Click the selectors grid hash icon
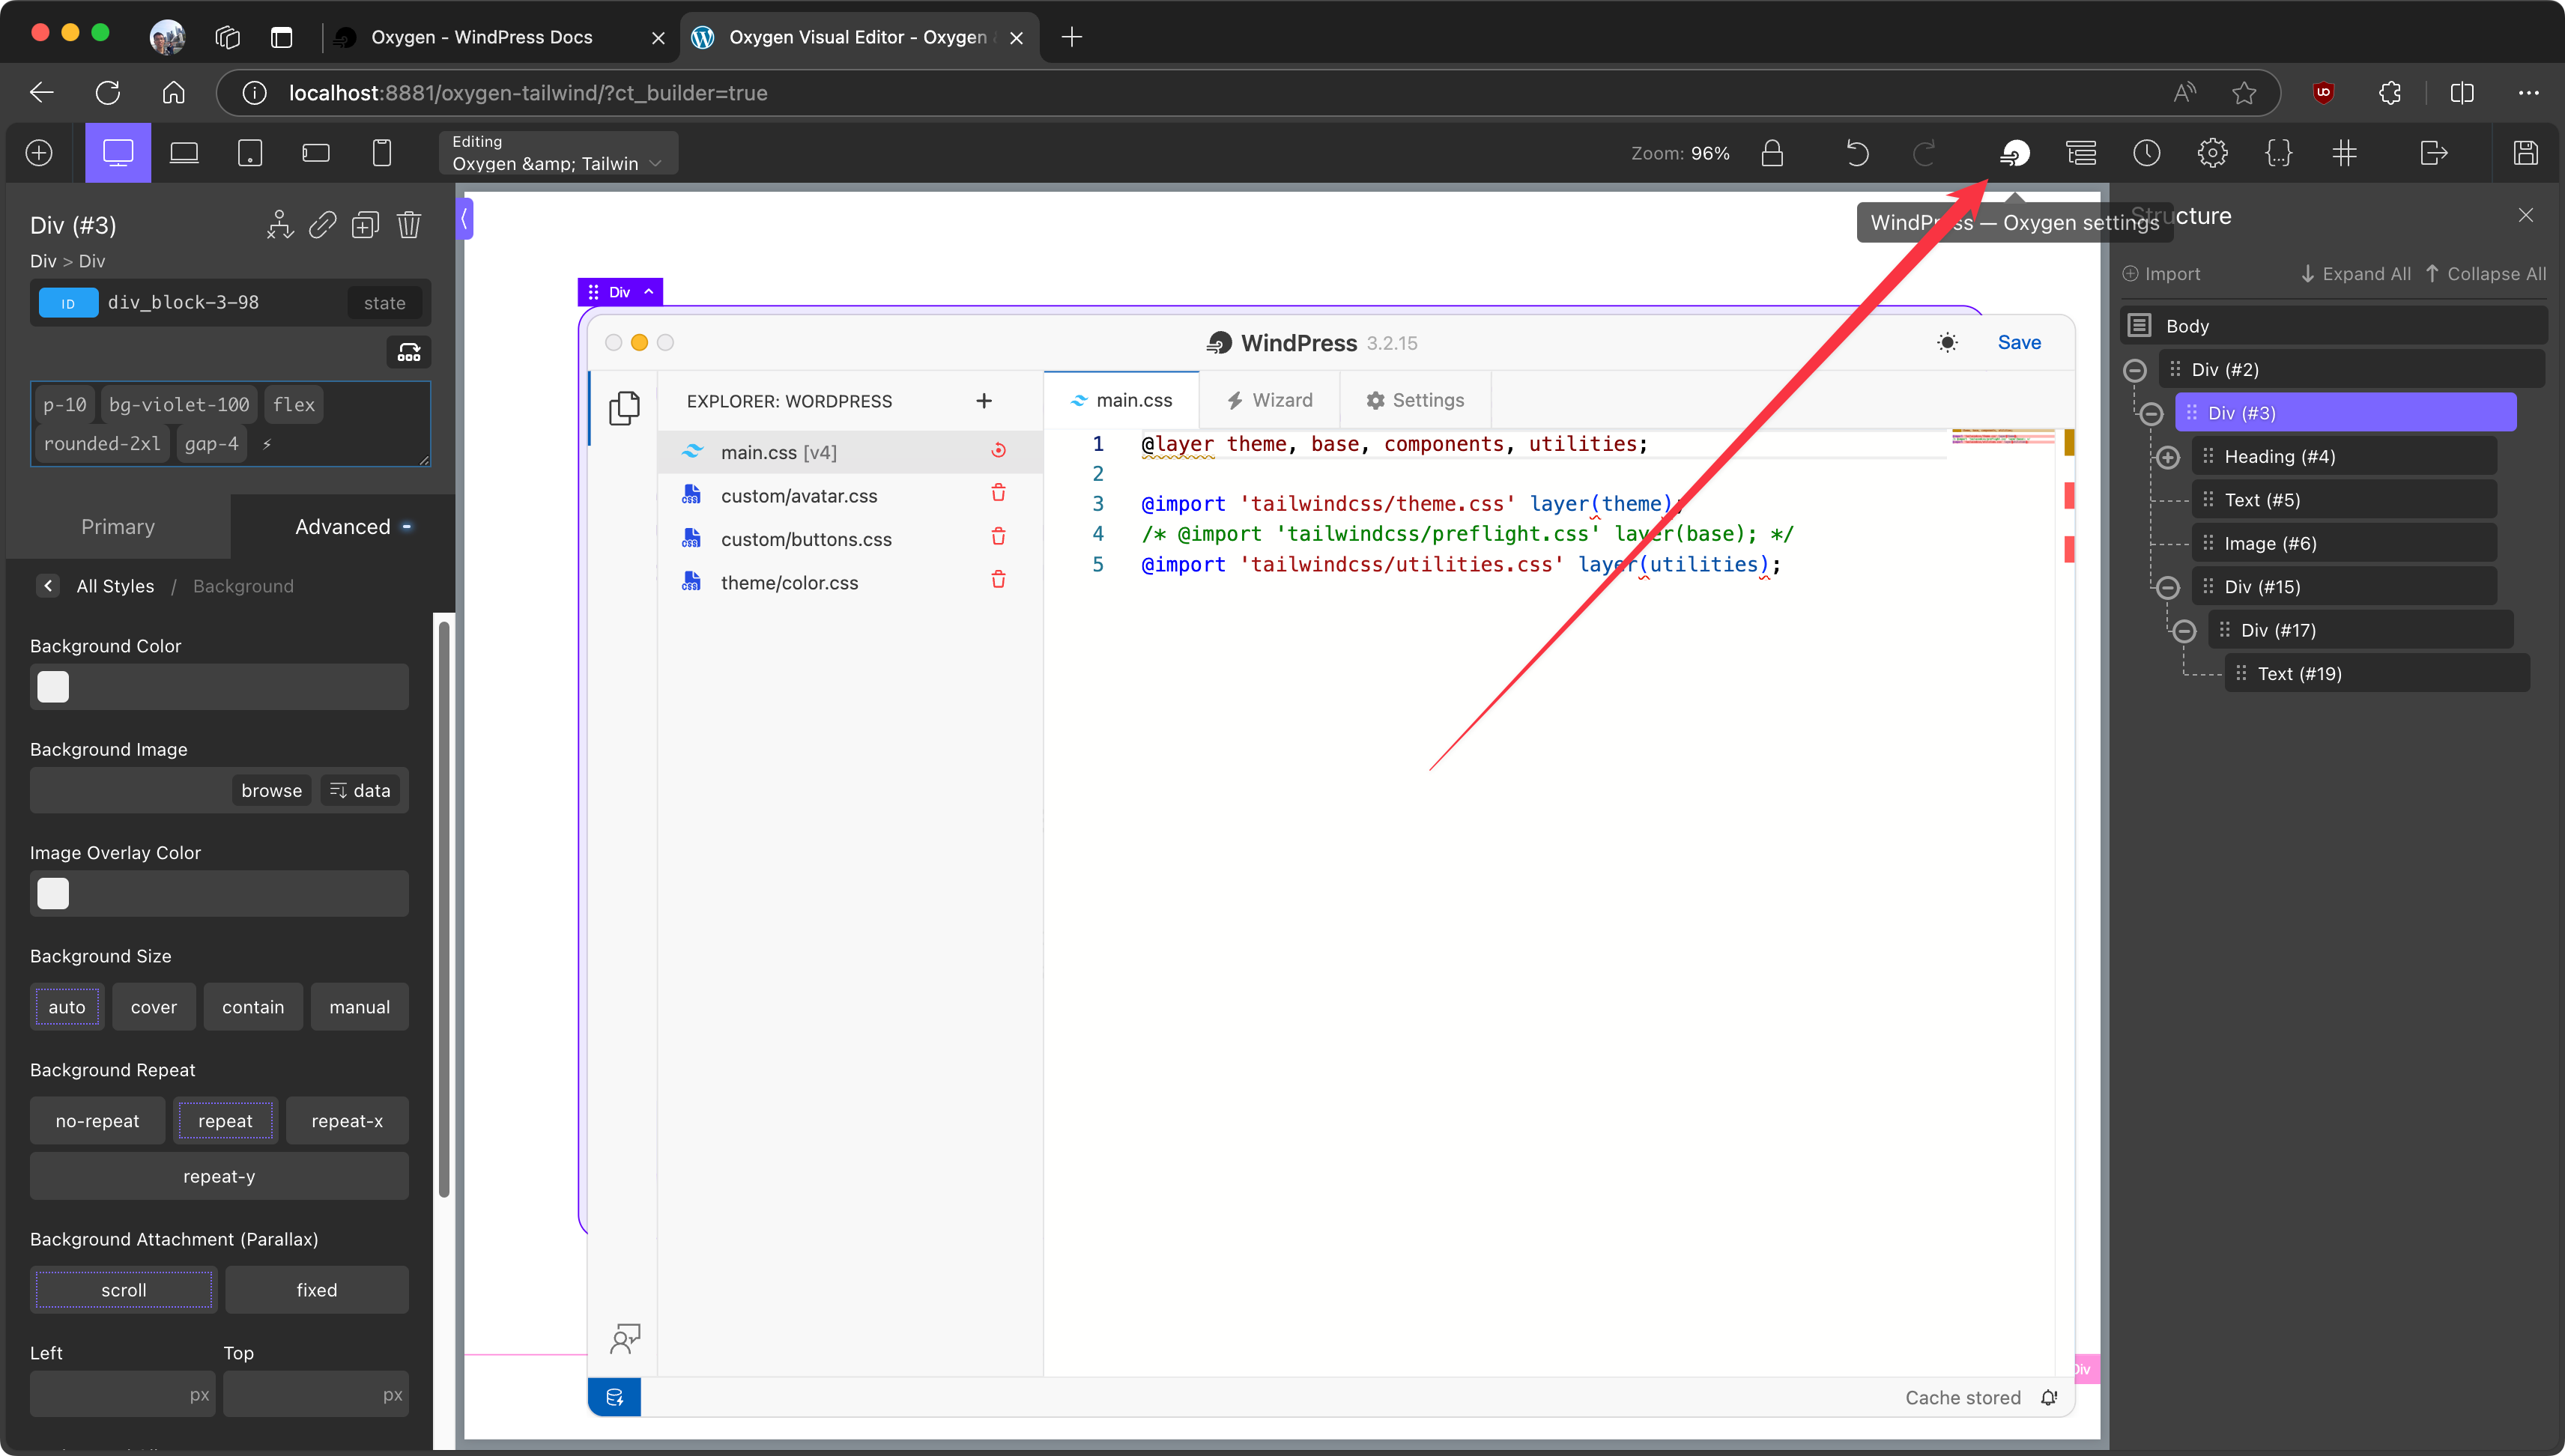The height and width of the screenshot is (1456, 2565). tap(2344, 153)
